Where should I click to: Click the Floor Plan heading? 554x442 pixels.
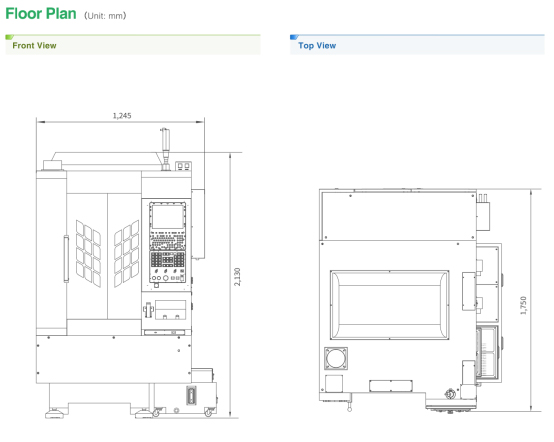(x=41, y=14)
